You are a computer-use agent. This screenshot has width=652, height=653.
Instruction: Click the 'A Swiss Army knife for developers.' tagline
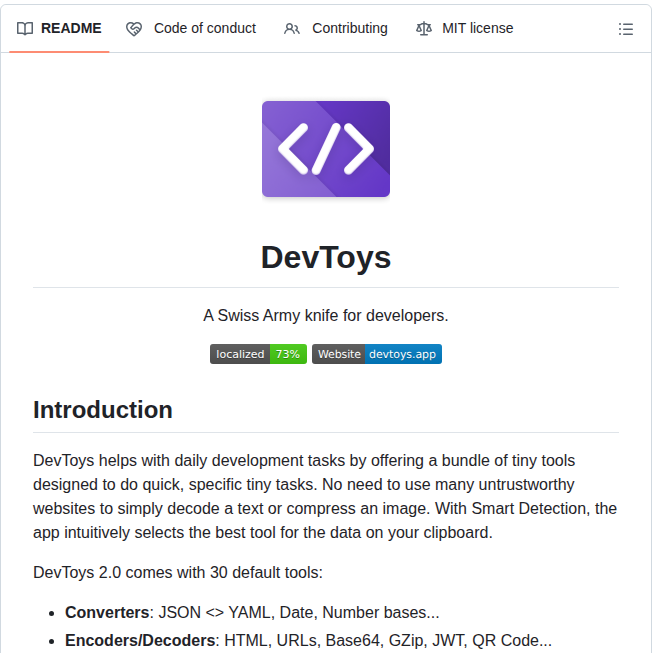coord(326,316)
